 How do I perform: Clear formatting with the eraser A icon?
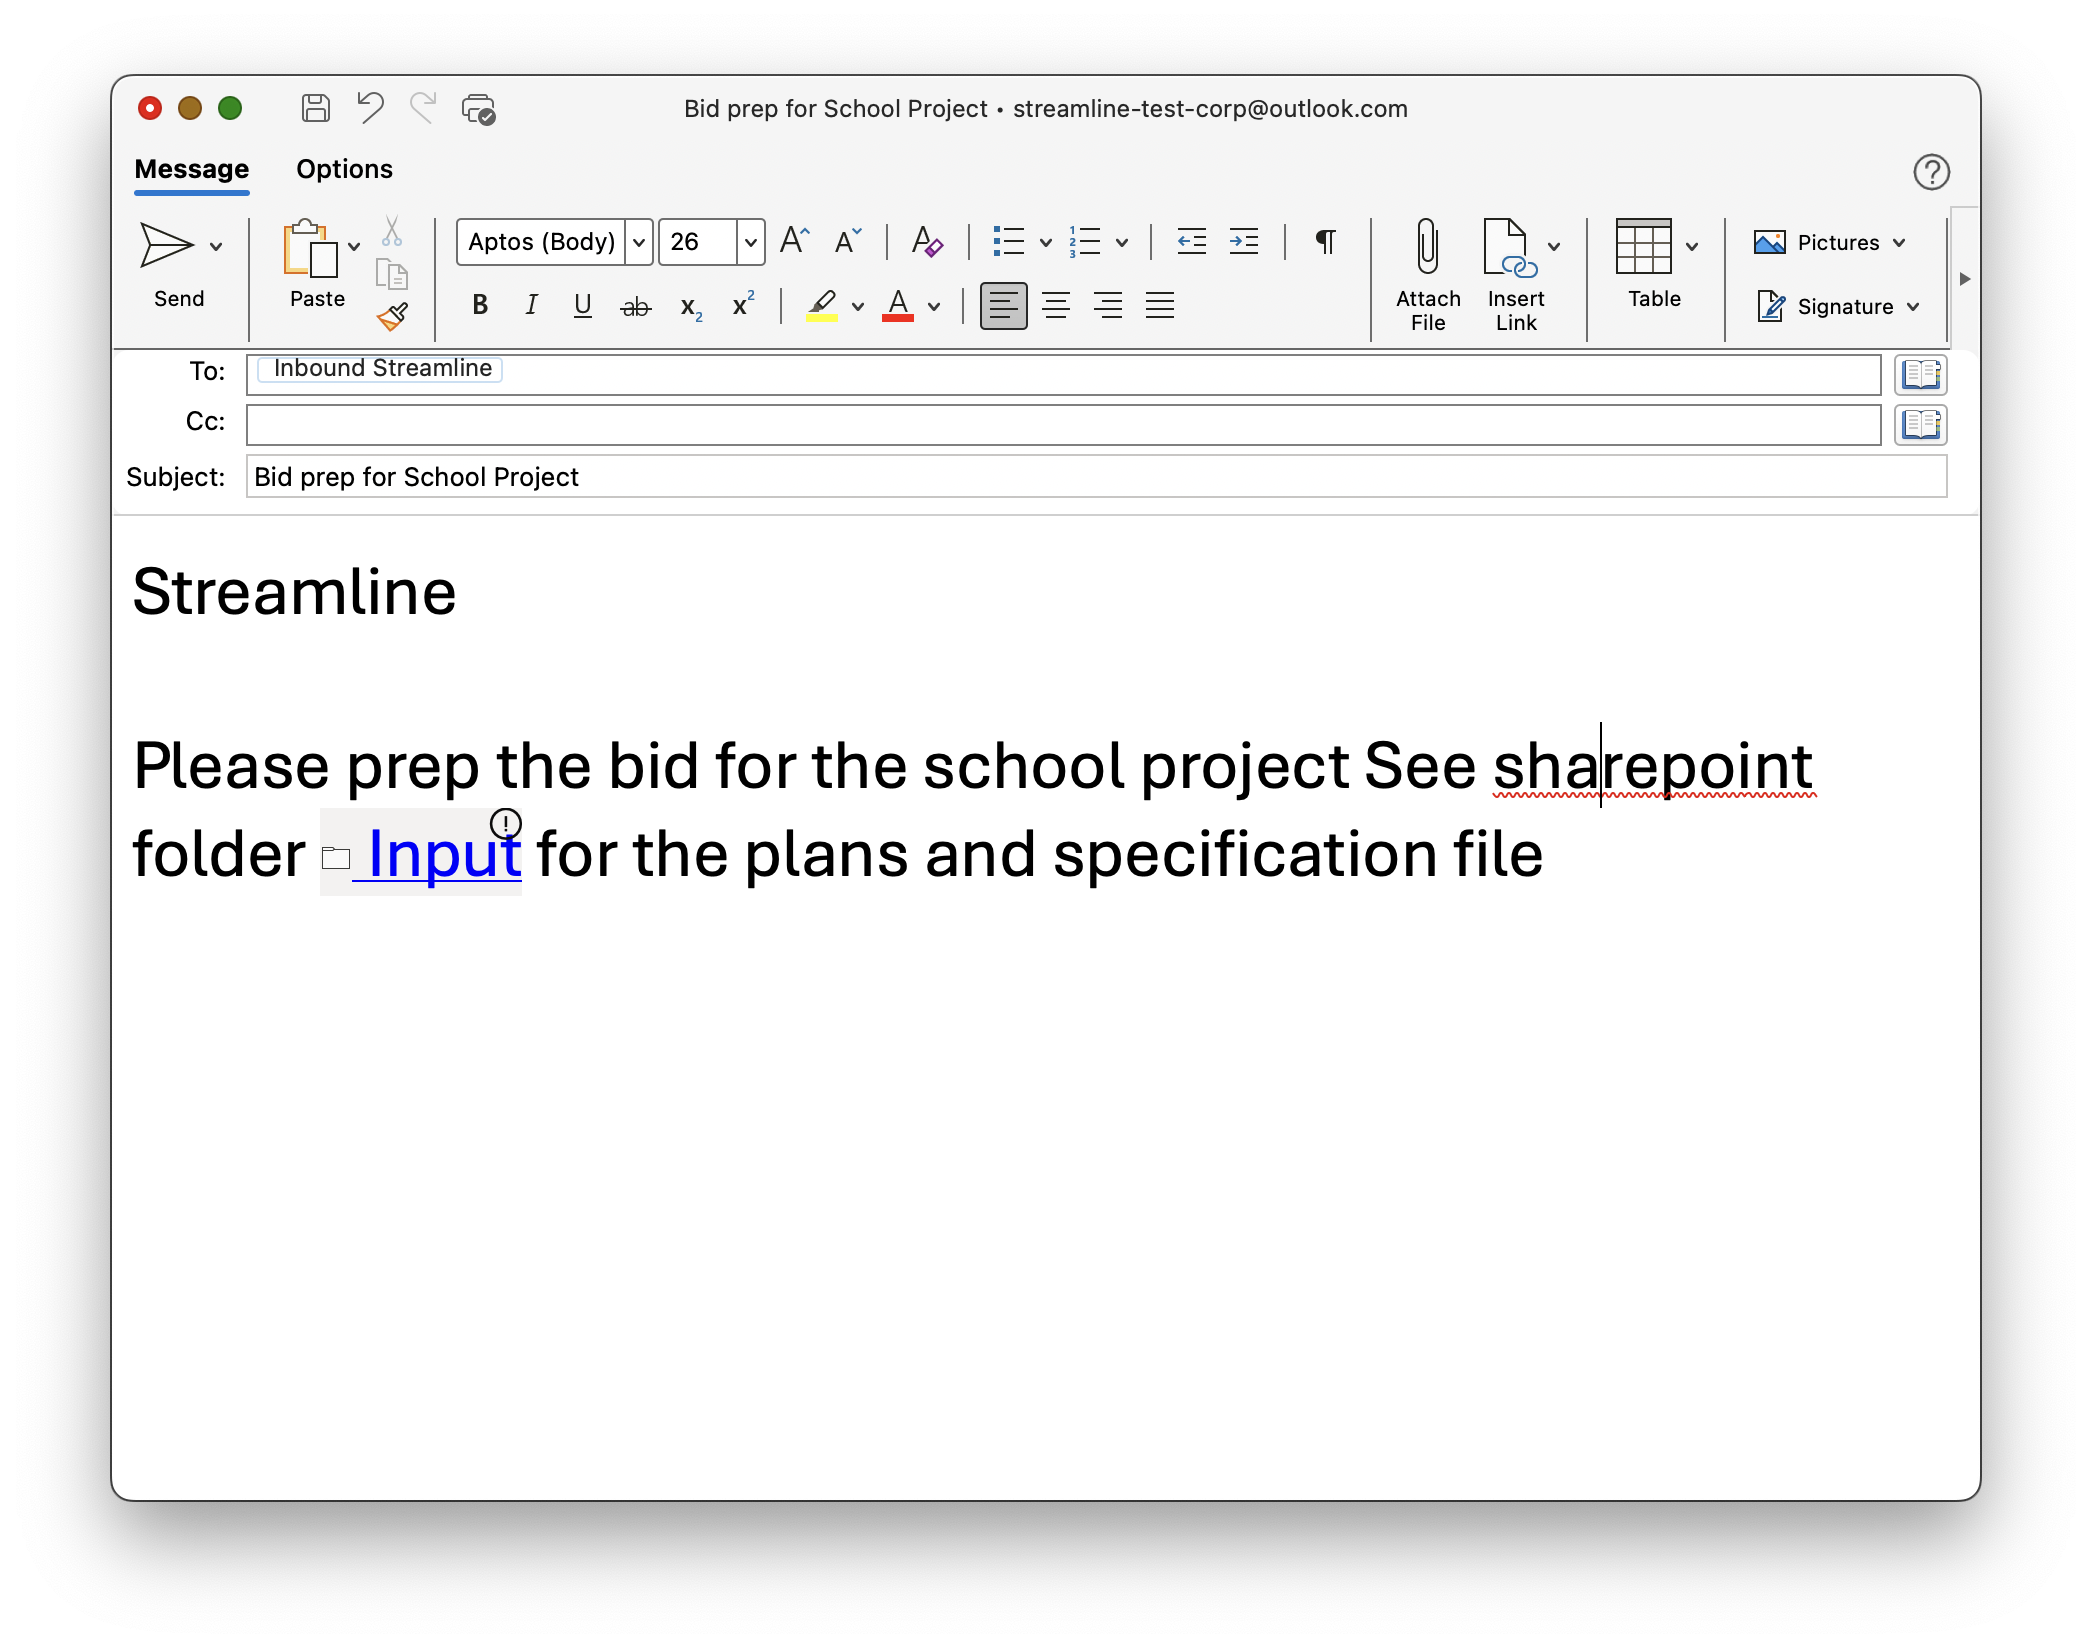927,241
